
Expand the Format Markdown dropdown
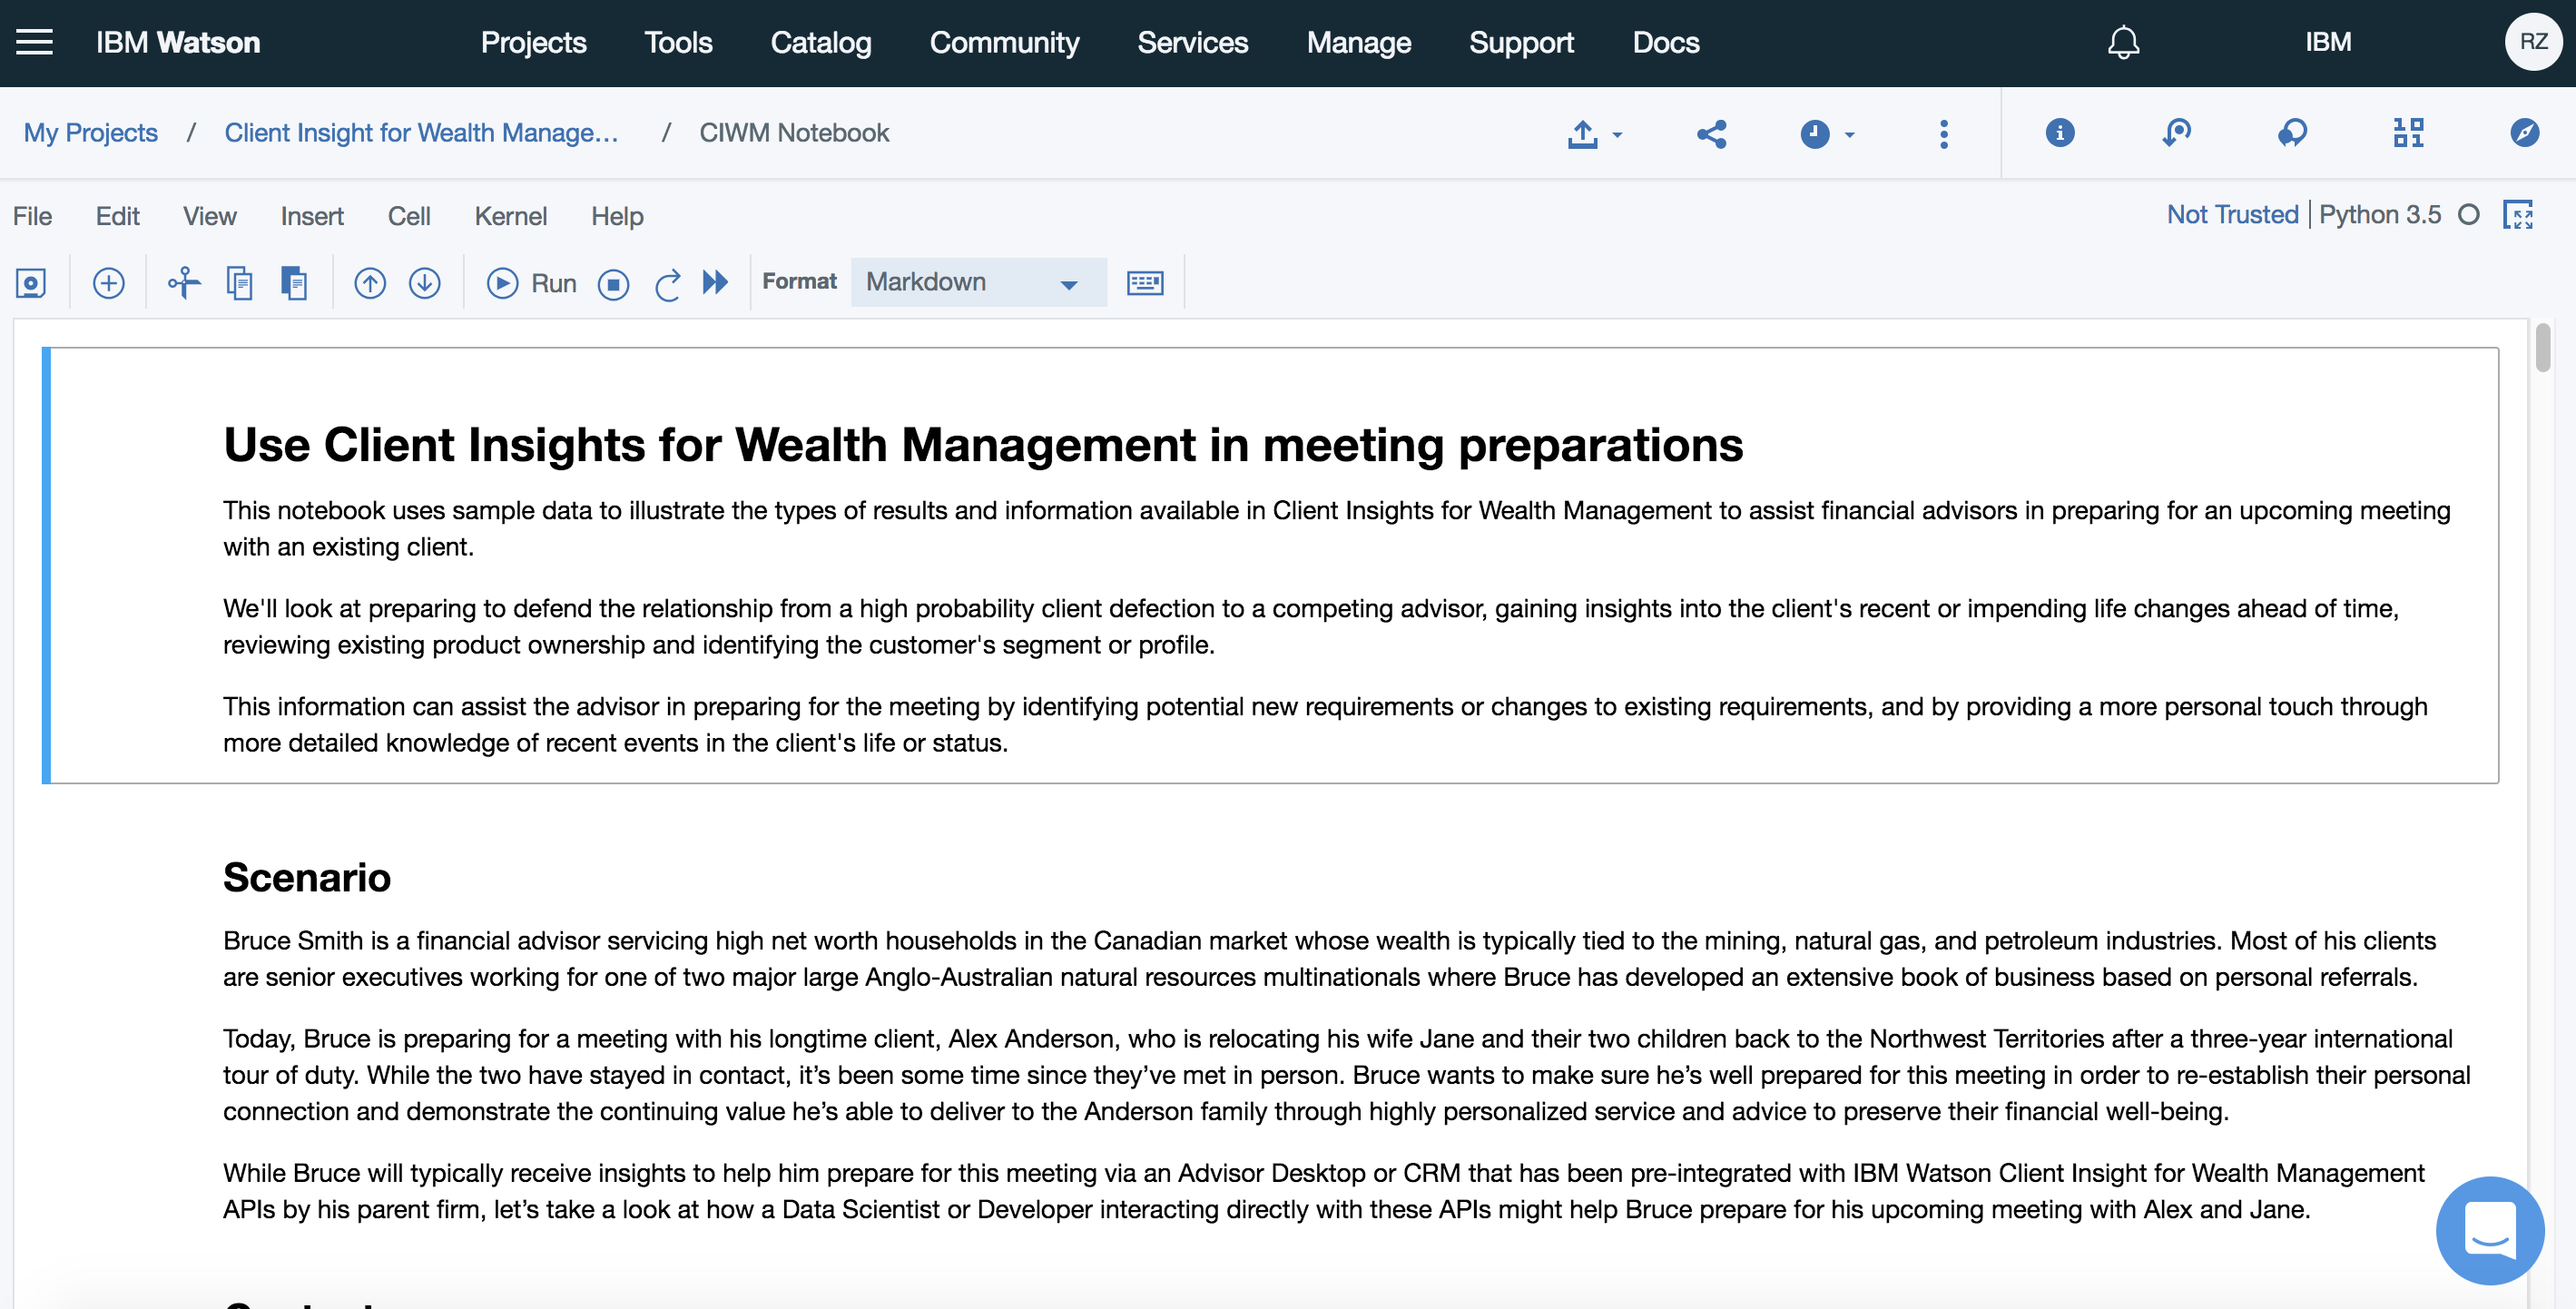[978, 283]
